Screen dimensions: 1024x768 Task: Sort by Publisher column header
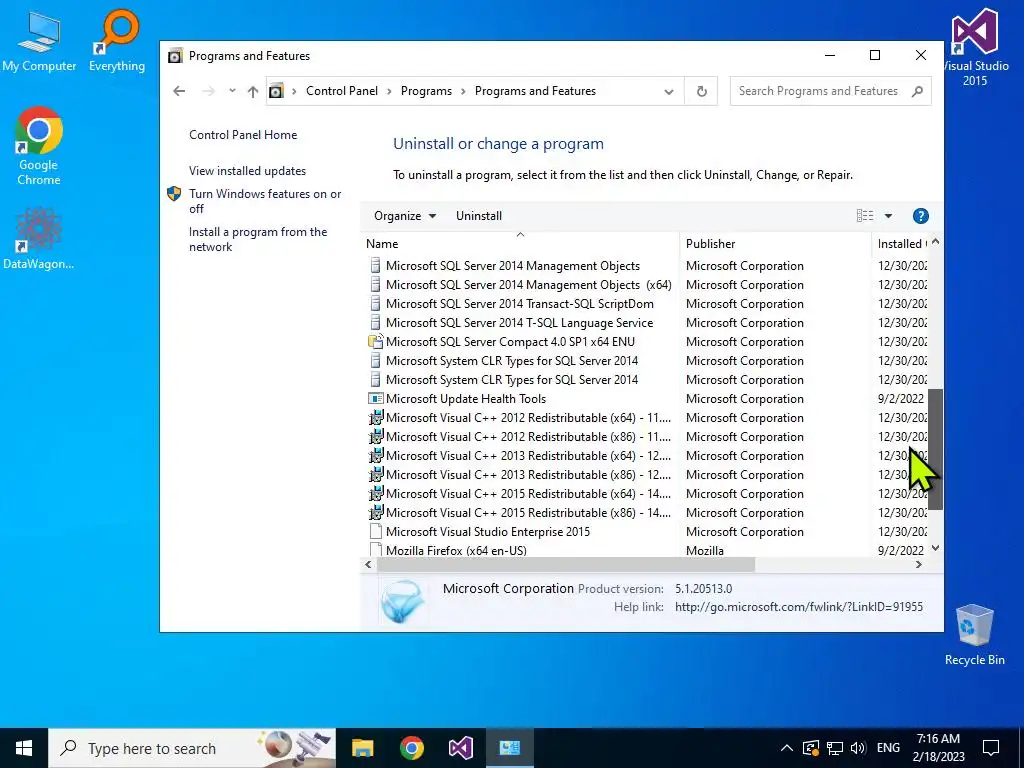pos(775,243)
